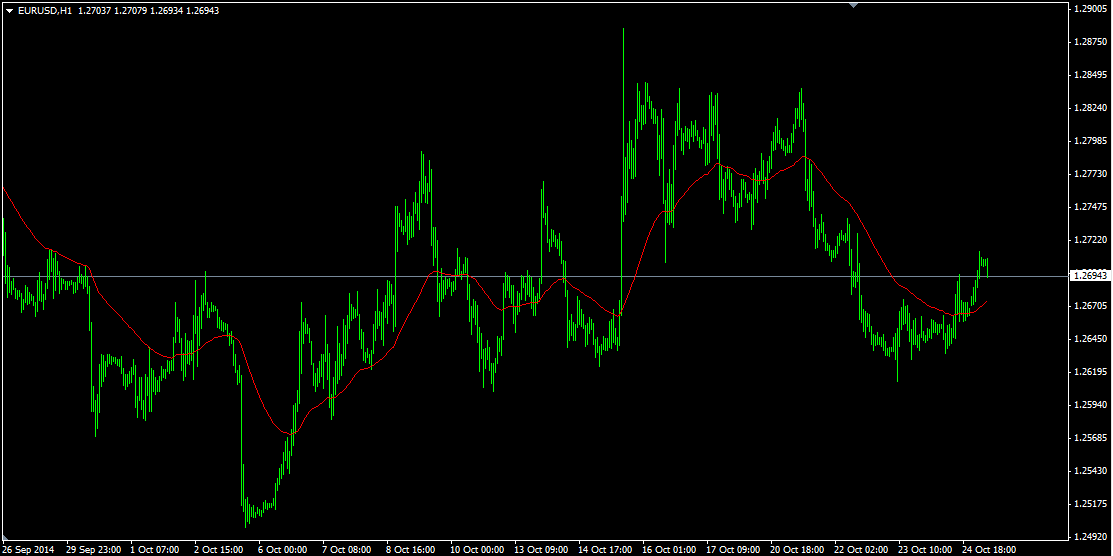Click the 14 Oct 17:00 time label

point(605,550)
